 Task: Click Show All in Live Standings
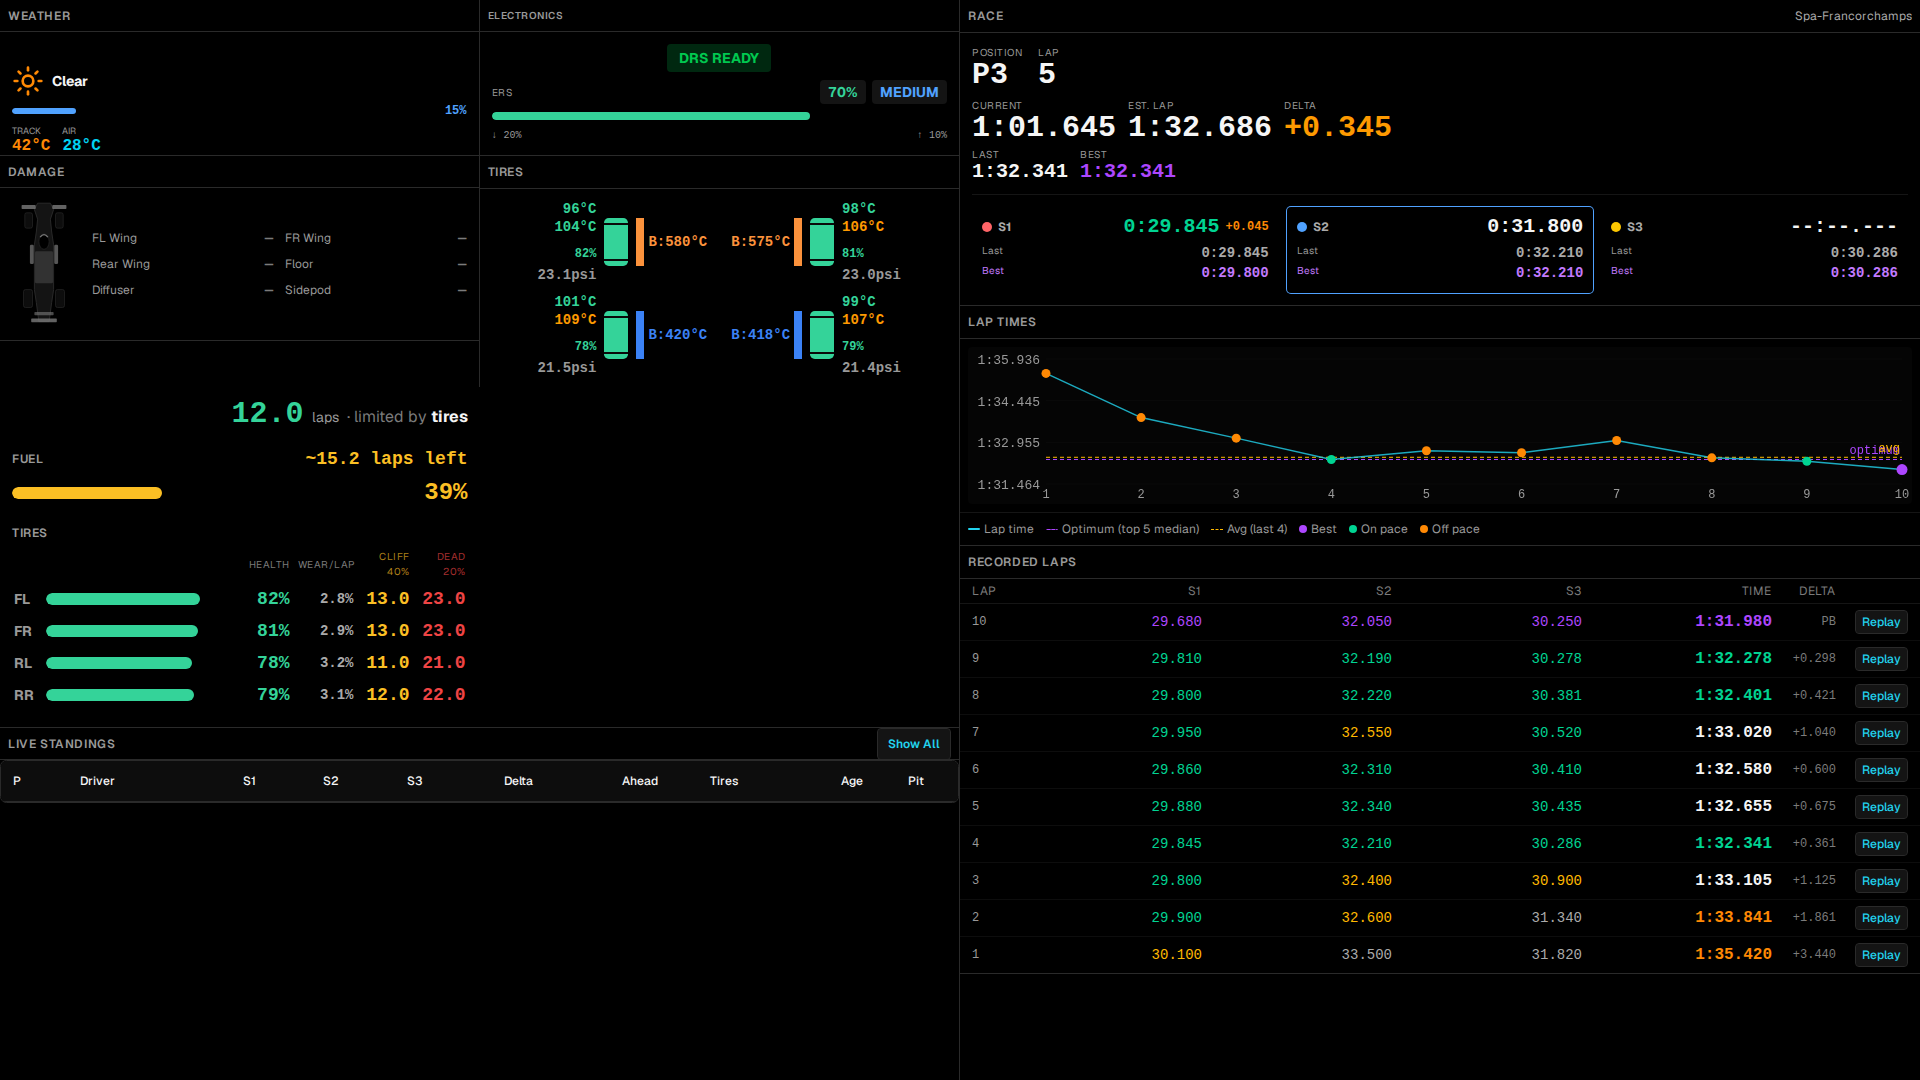tap(914, 744)
